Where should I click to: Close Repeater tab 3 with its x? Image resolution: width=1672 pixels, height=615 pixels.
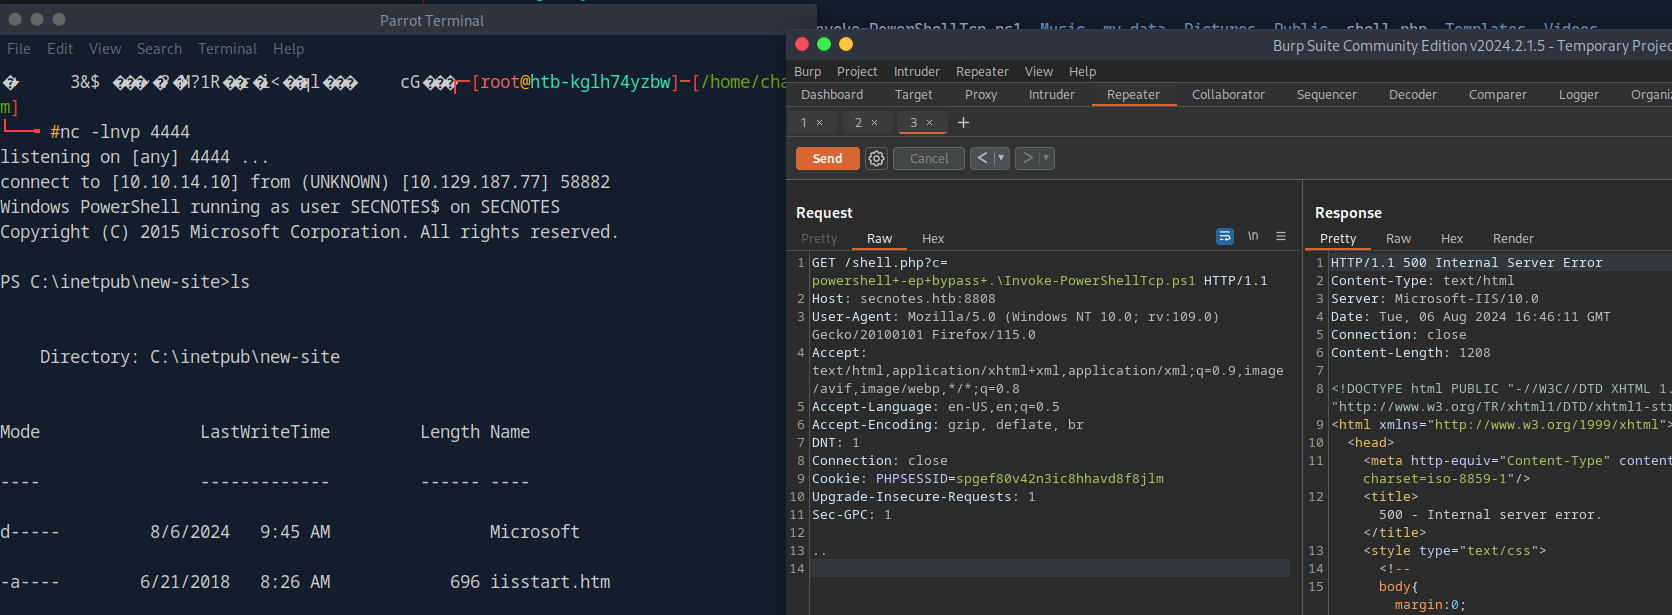click(x=929, y=123)
